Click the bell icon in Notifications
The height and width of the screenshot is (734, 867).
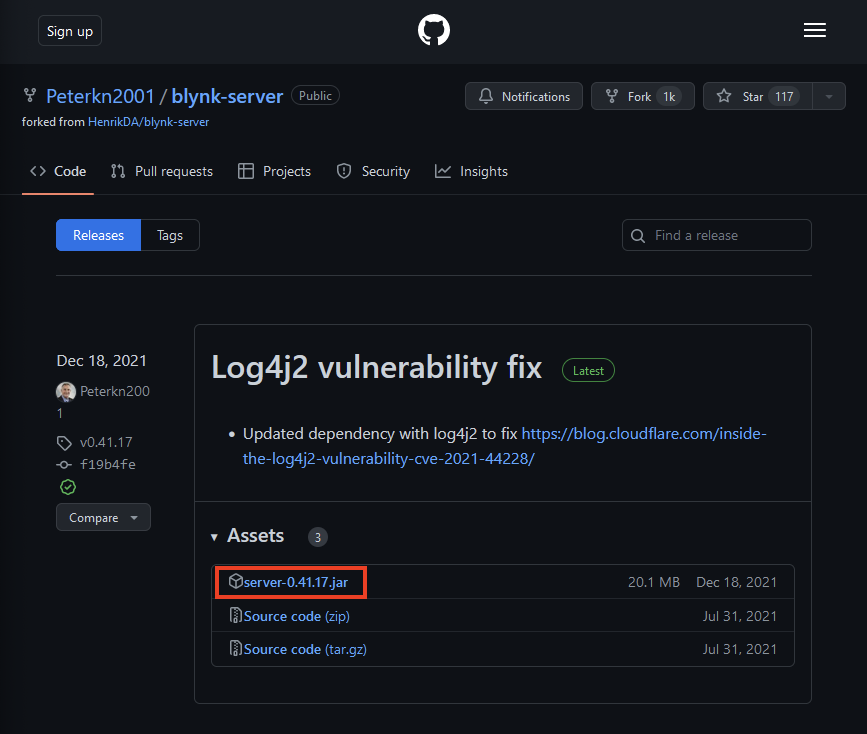click(485, 96)
